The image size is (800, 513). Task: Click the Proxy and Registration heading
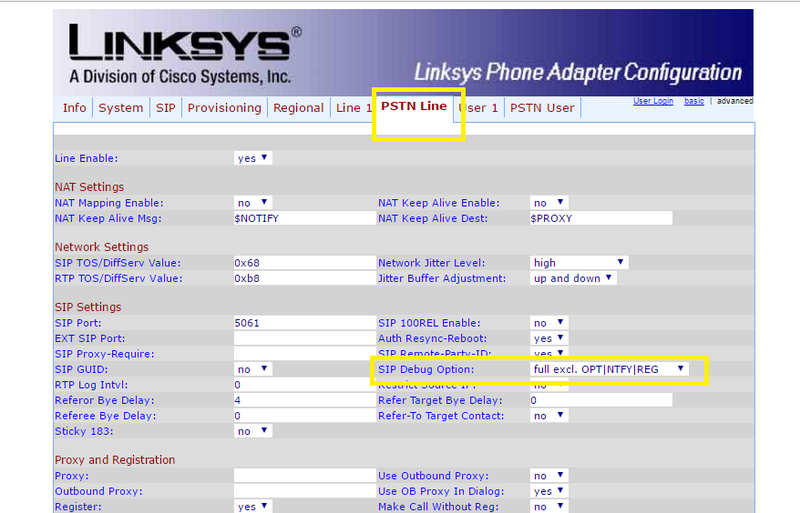(x=115, y=460)
